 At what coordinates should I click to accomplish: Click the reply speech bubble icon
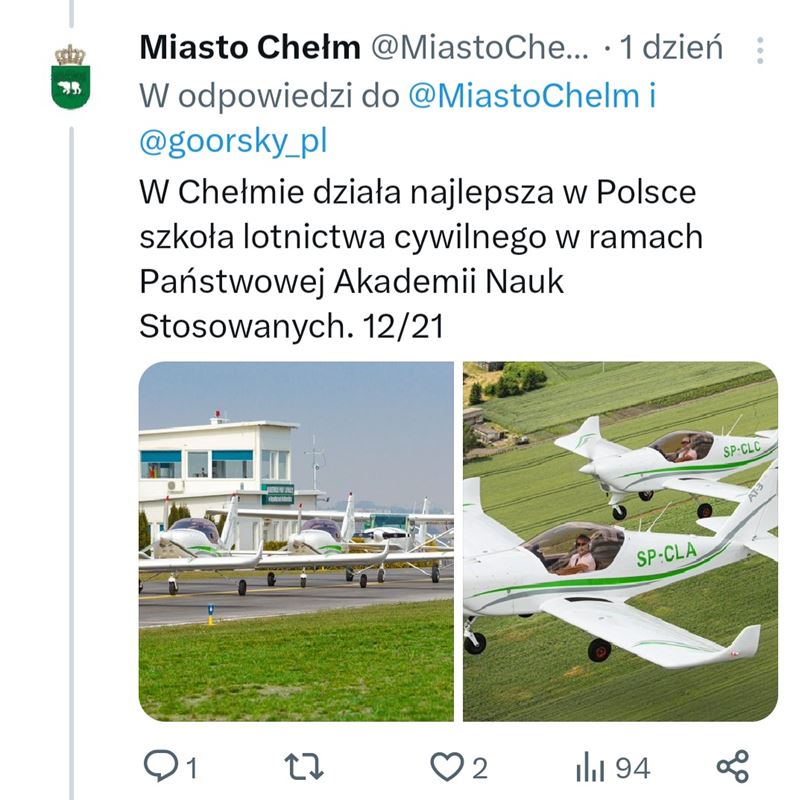(159, 767)
